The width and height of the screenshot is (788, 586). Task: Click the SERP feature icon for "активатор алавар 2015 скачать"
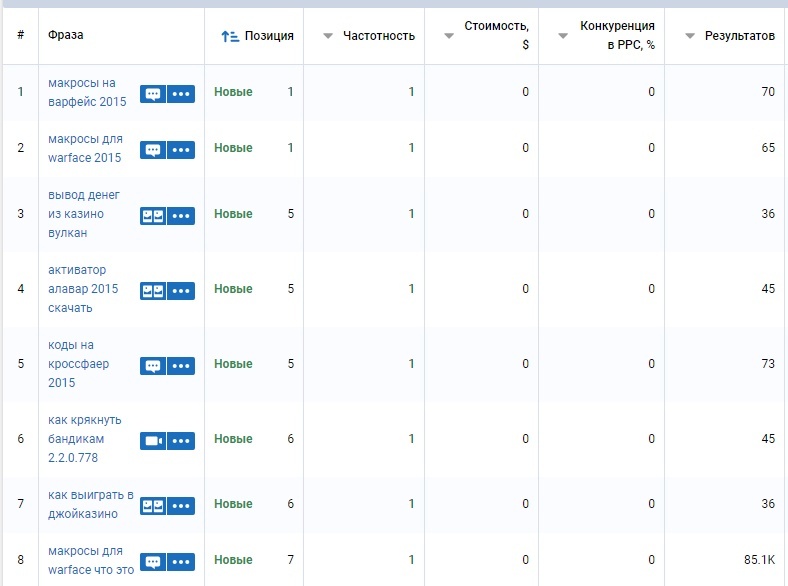152,290
